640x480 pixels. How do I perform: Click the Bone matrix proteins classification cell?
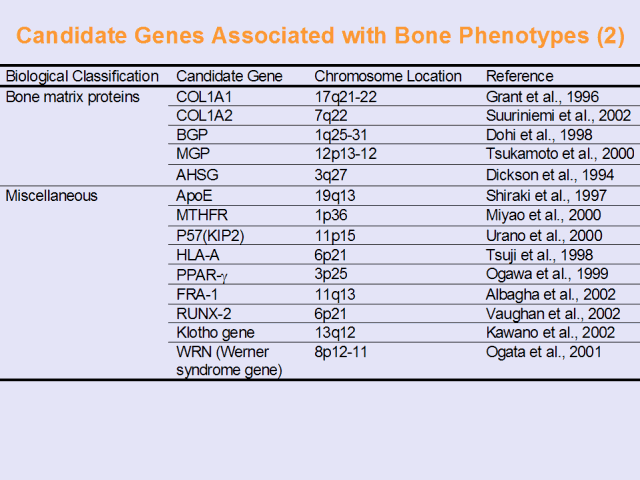coord(73,96)
